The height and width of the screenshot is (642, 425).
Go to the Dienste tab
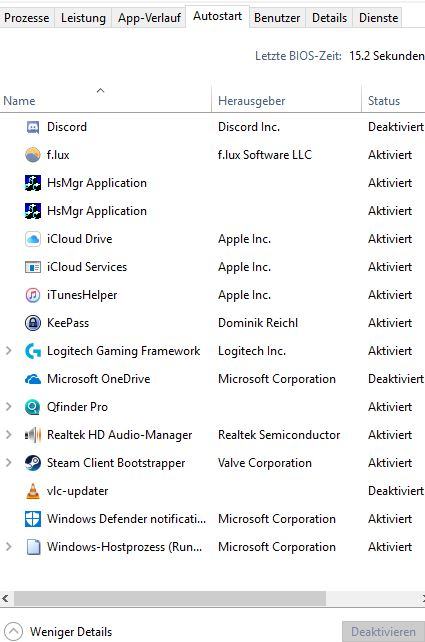pos(378,18)
